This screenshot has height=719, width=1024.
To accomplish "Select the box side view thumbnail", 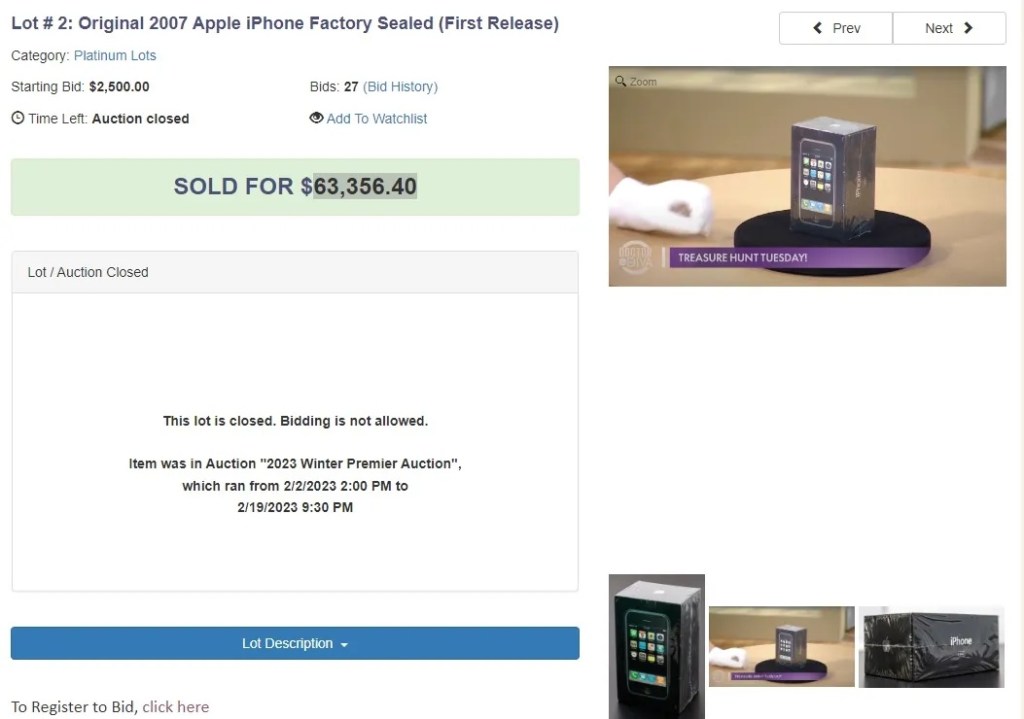I will (931, 646).
